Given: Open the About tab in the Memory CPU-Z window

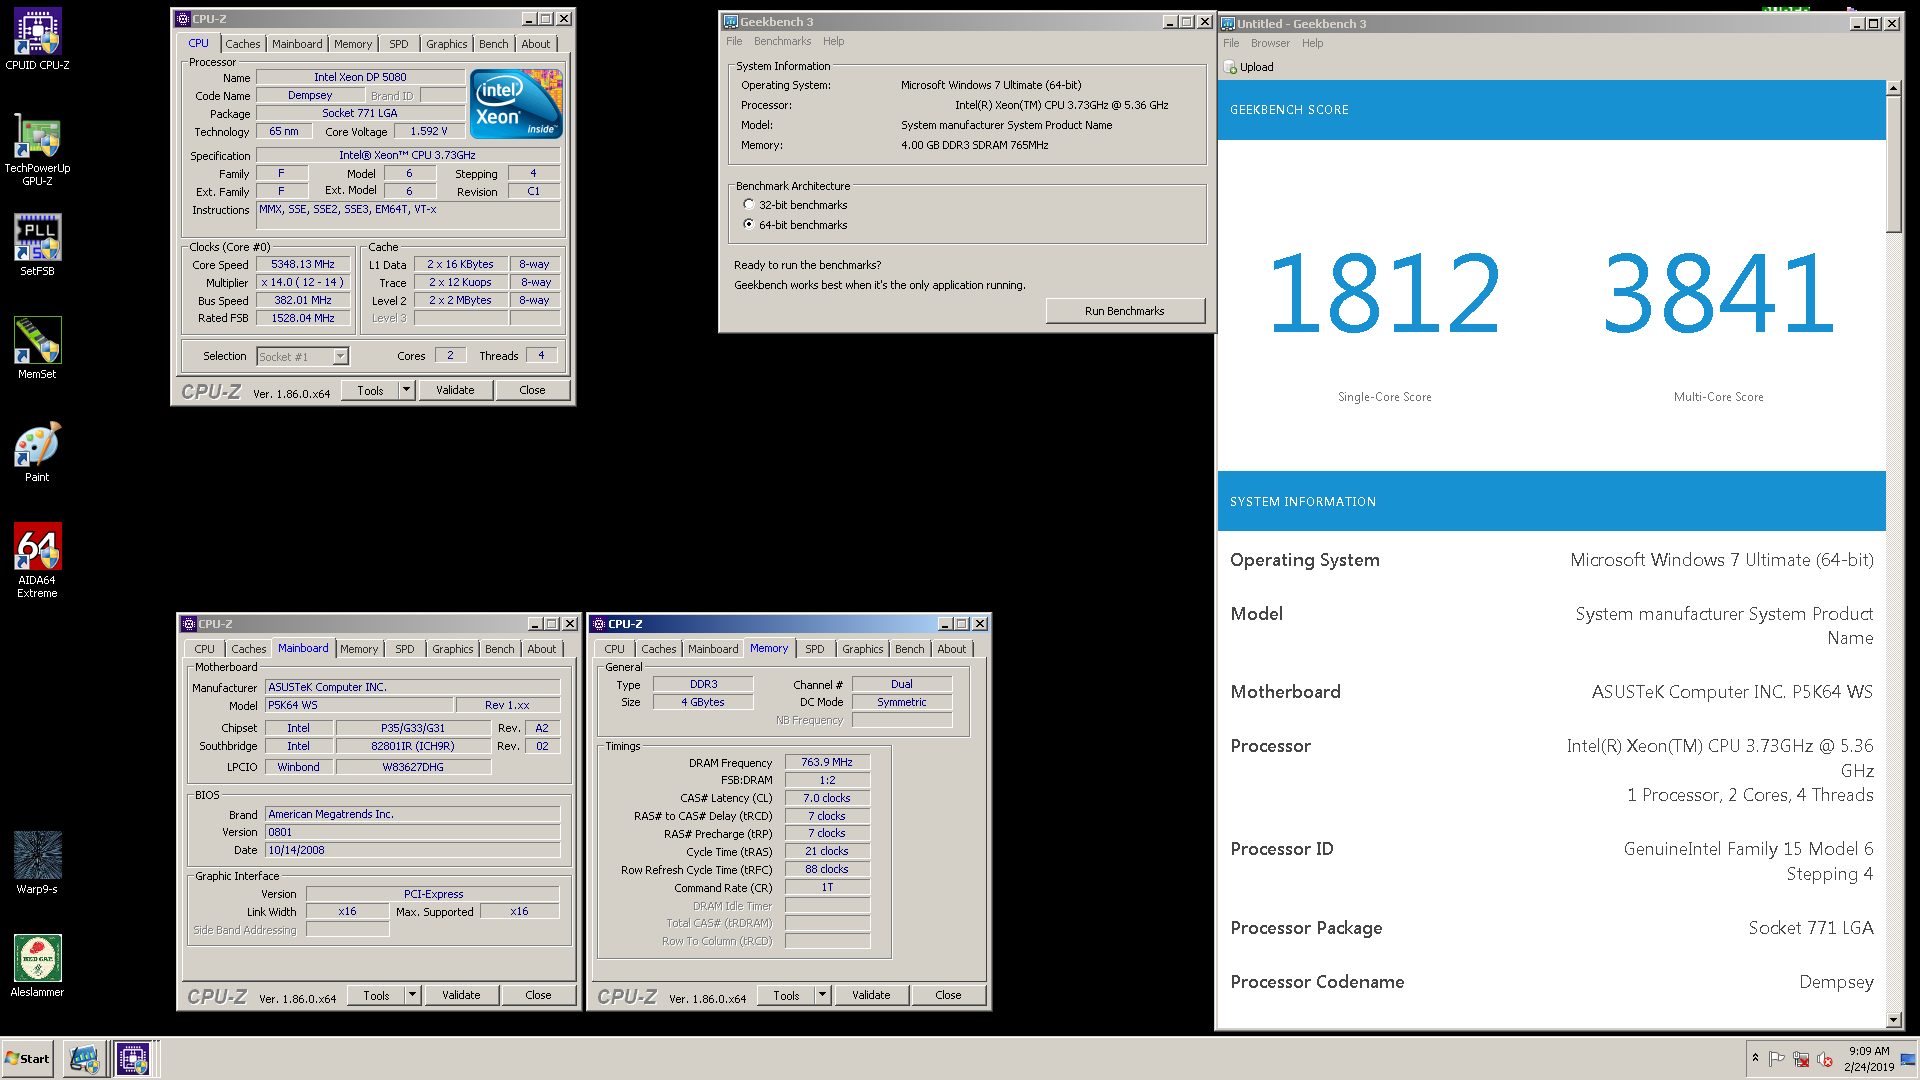Looking at the screenshot, I should point(951,649).
